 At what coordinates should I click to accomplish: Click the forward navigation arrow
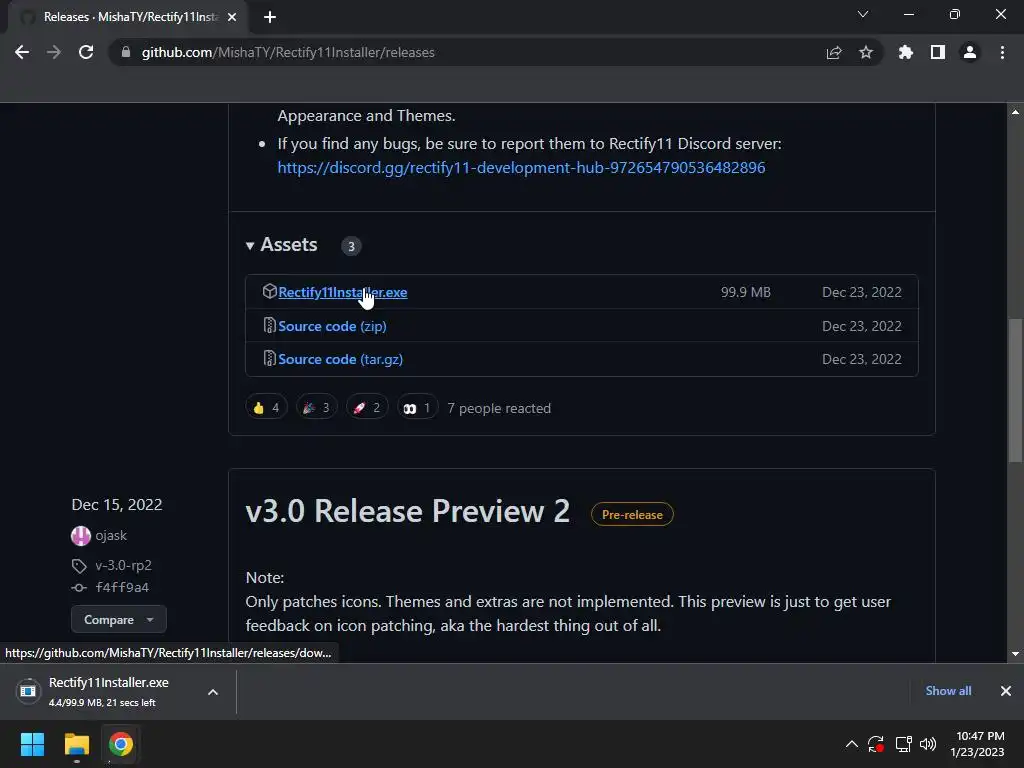54,52
